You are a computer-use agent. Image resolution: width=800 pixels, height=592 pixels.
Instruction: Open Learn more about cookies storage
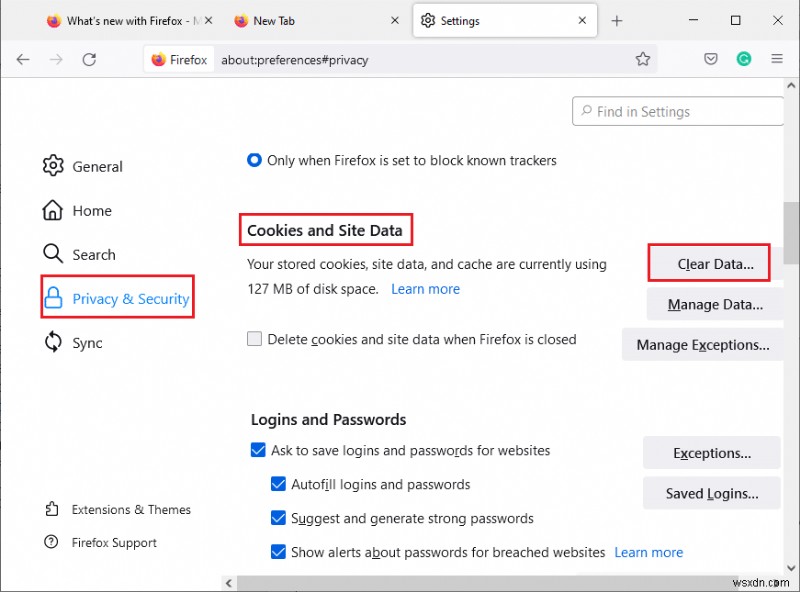point(425,288)
